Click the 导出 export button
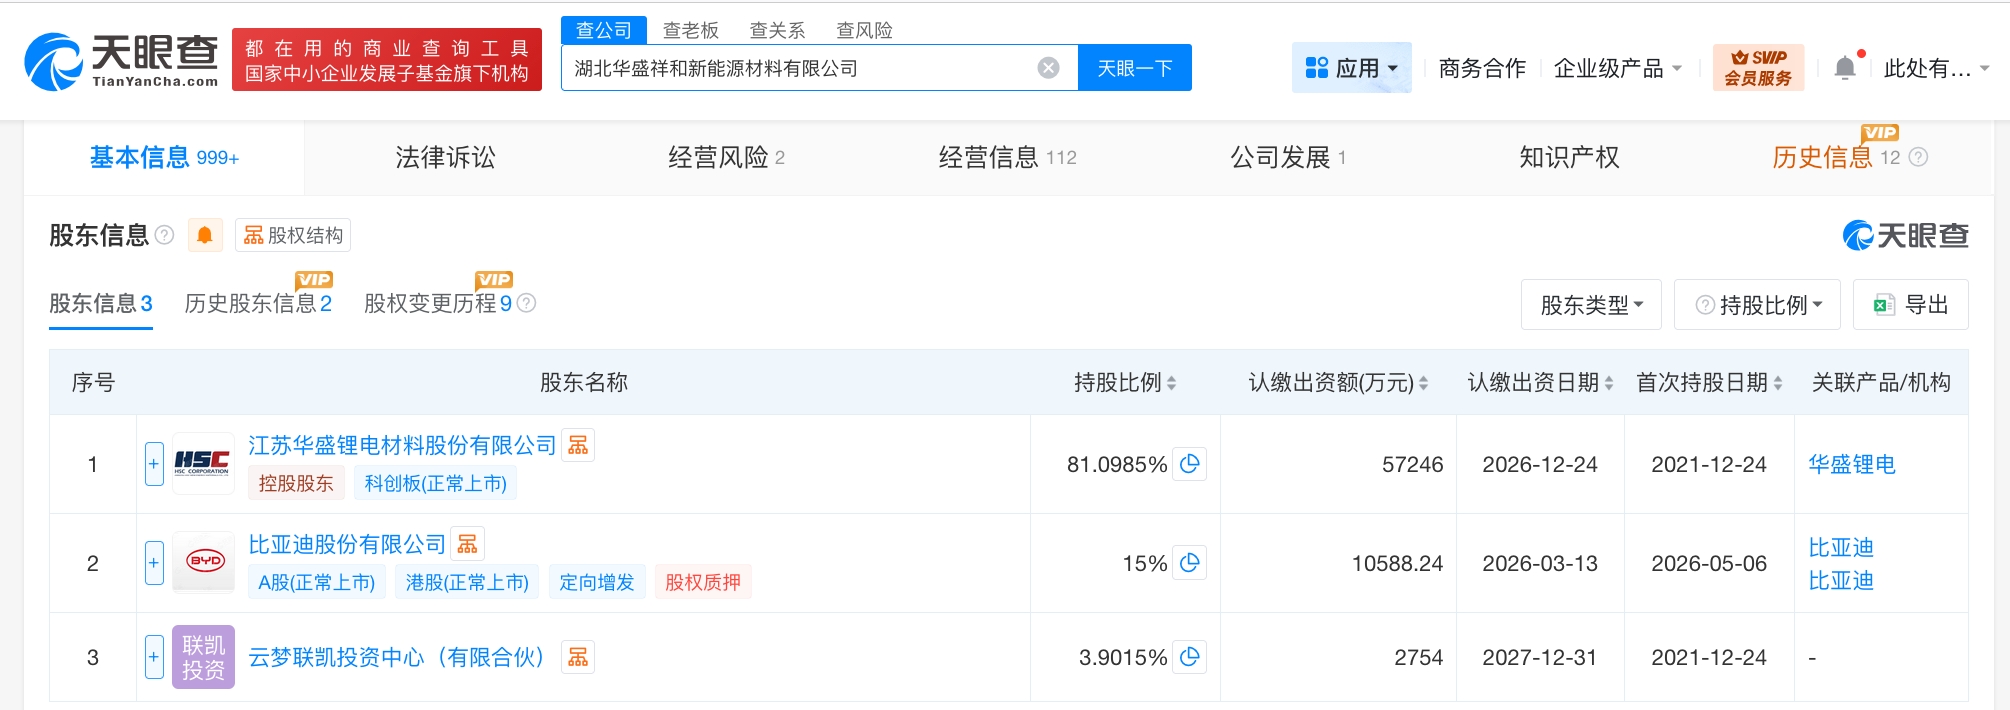Screen dimensions: 2010x710 click(1911, 305)
